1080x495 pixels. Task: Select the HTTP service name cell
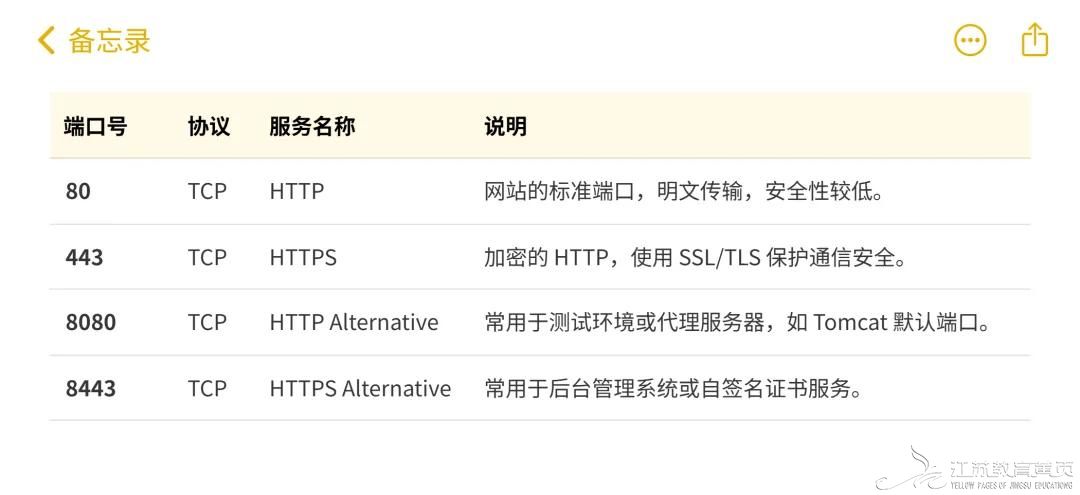pos(297,191)
